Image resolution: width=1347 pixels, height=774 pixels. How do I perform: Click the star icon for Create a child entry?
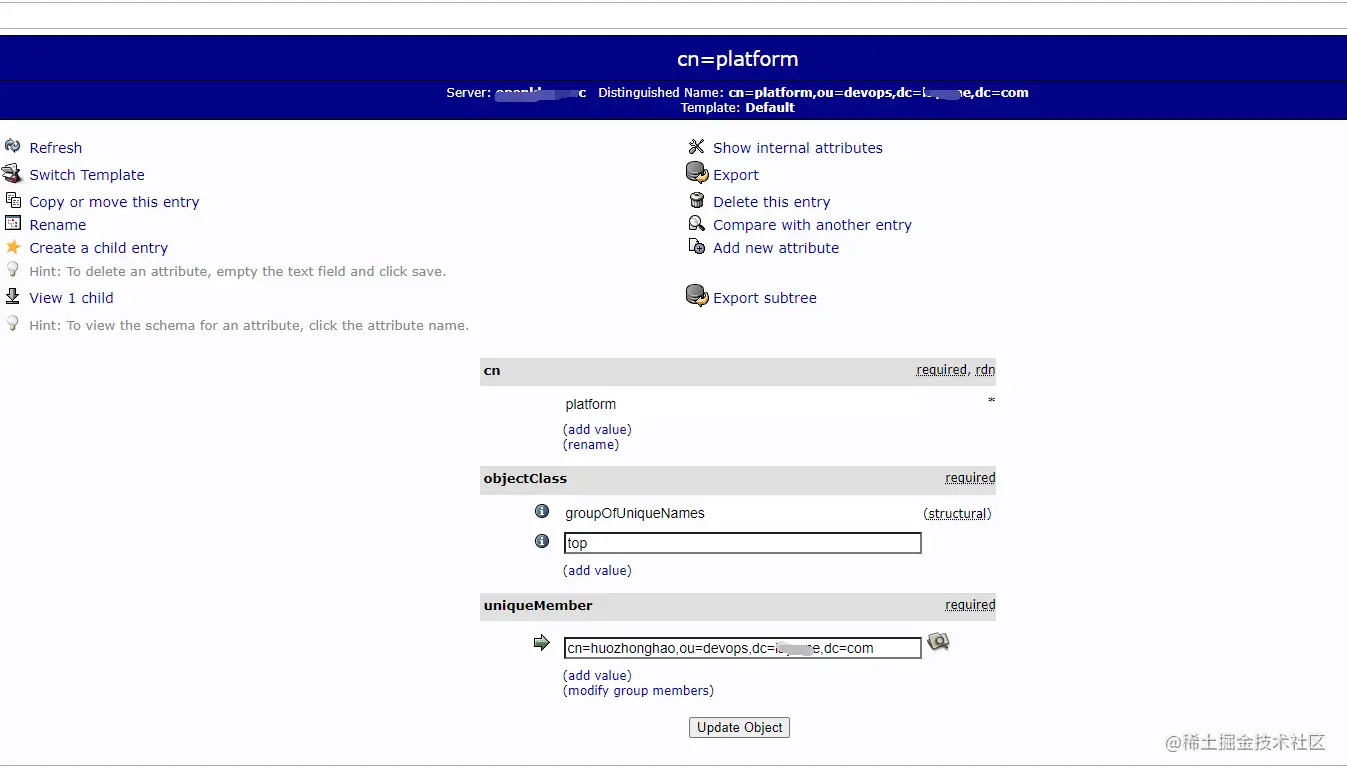click(13, 246)
